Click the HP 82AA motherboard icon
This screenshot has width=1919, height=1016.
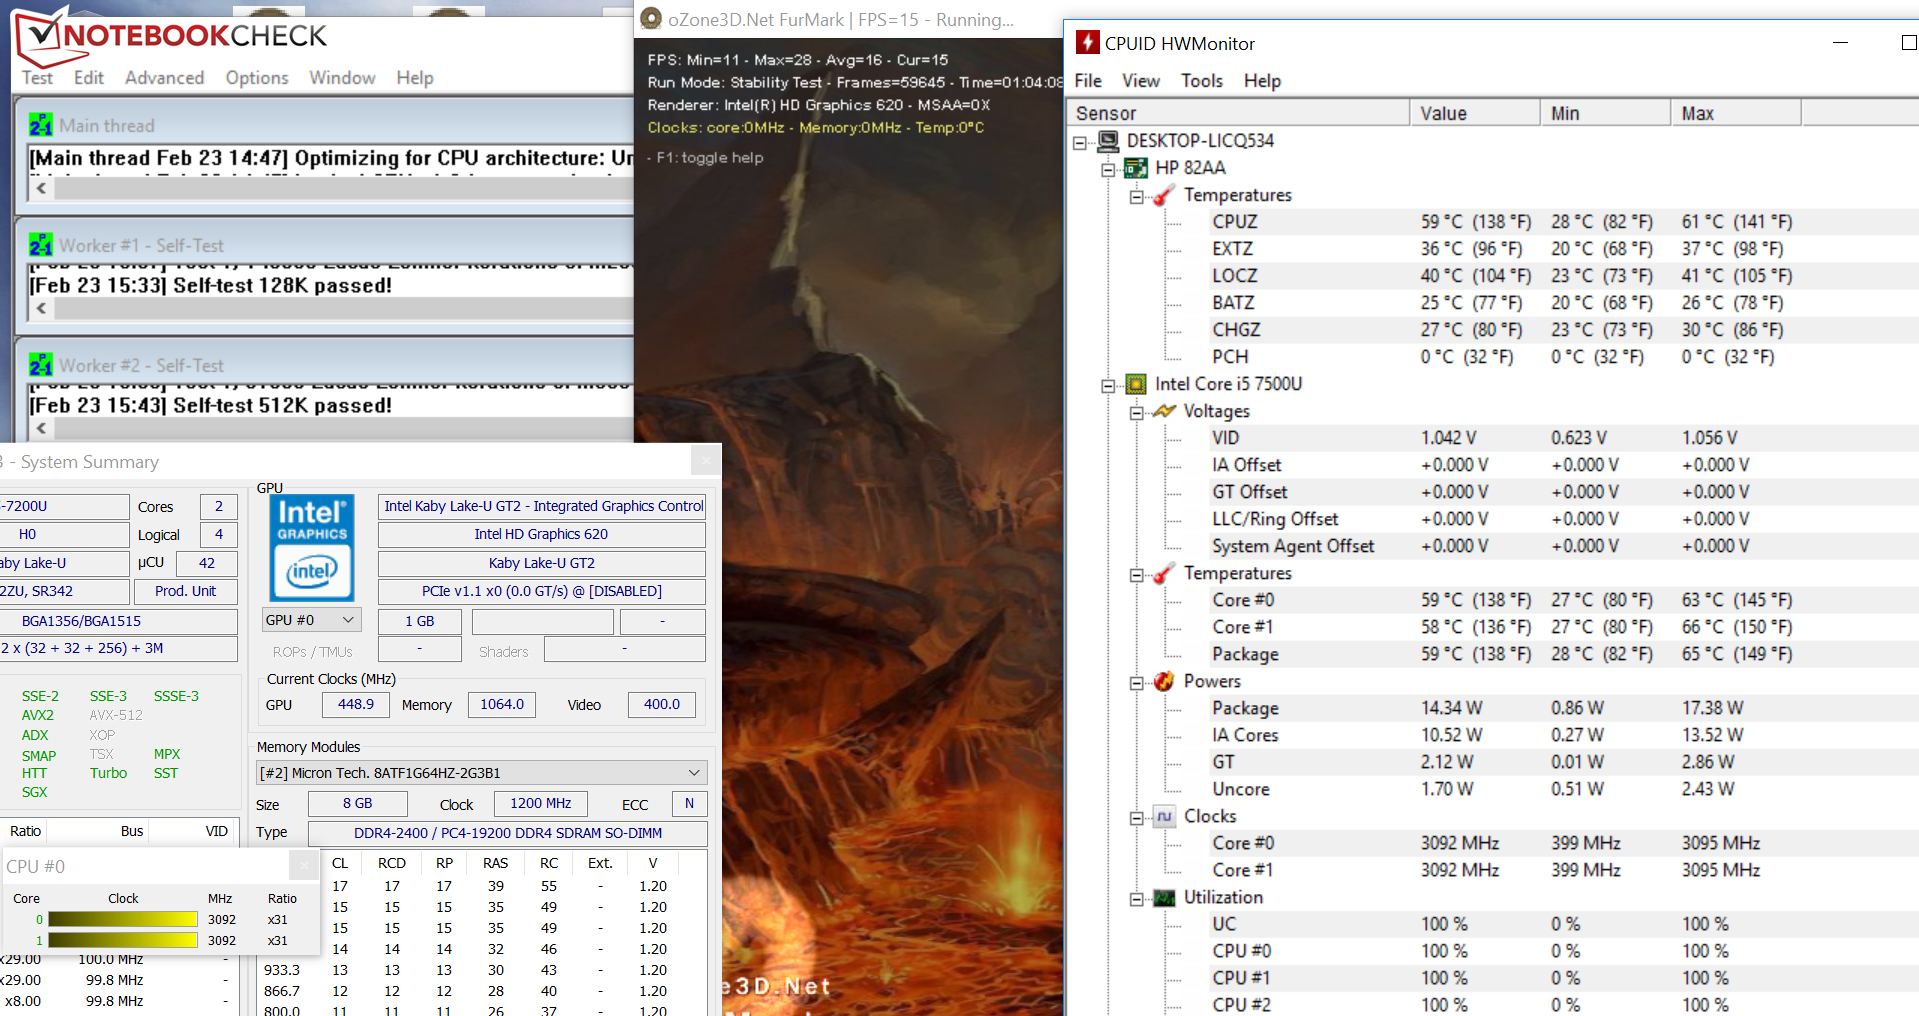click(1136, 168)
